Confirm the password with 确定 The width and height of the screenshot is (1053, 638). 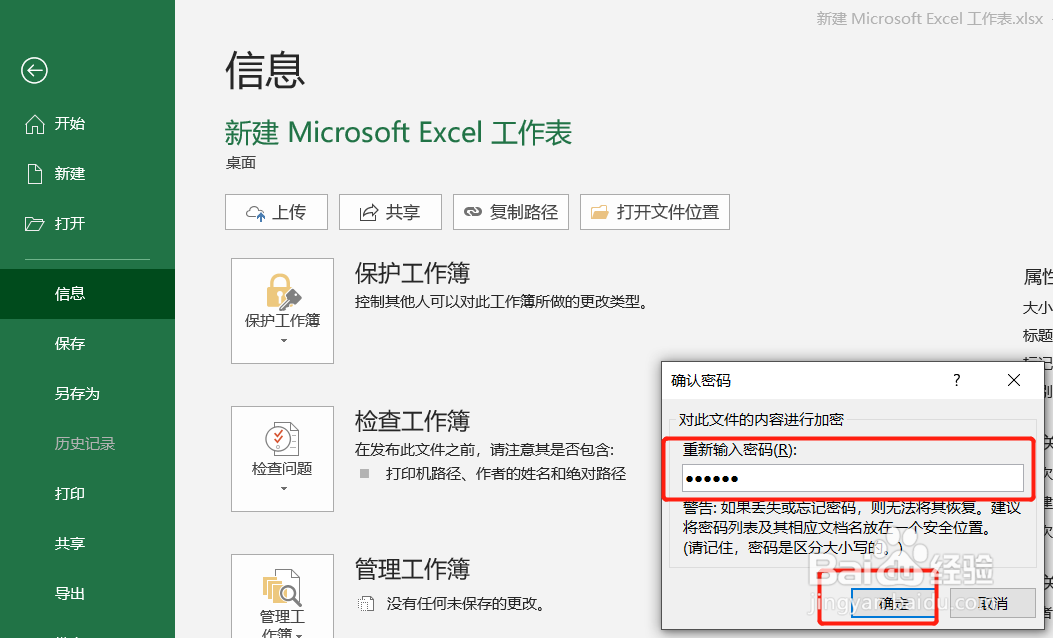893,603
